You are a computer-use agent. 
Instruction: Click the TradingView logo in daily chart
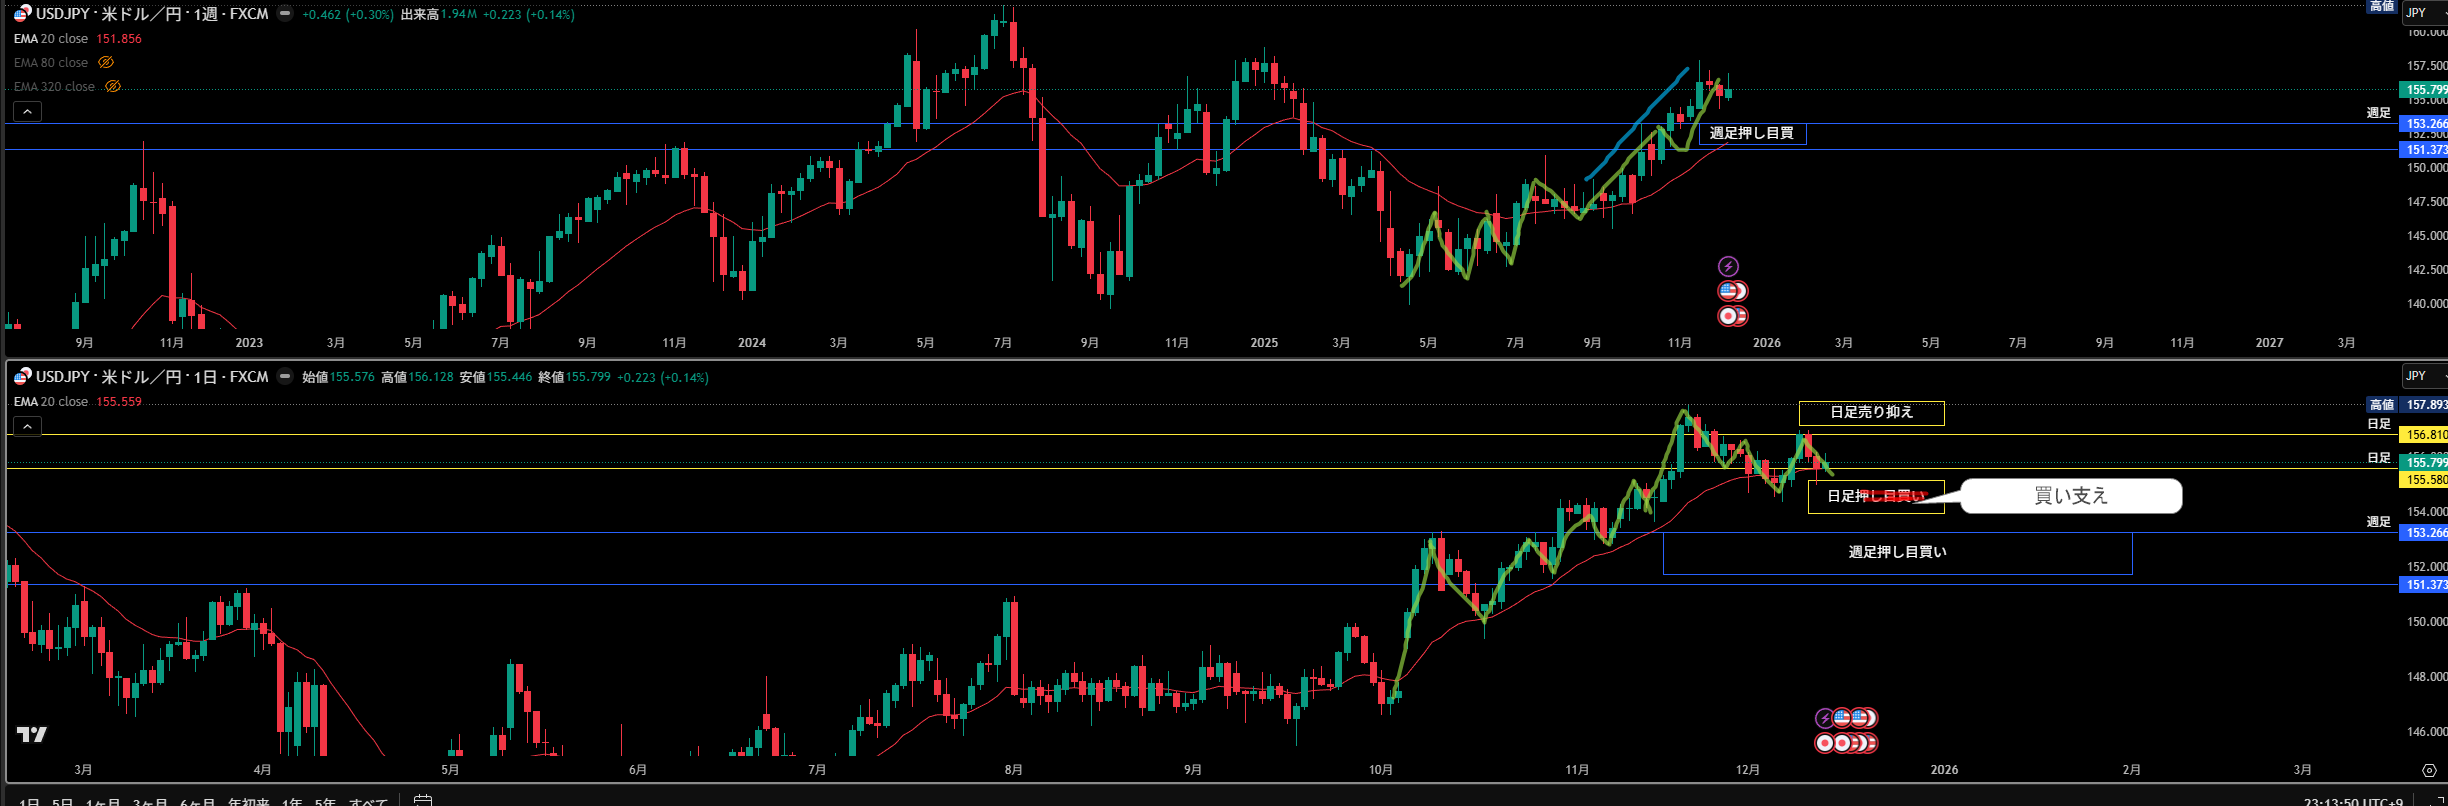click(x=32, y=735)
